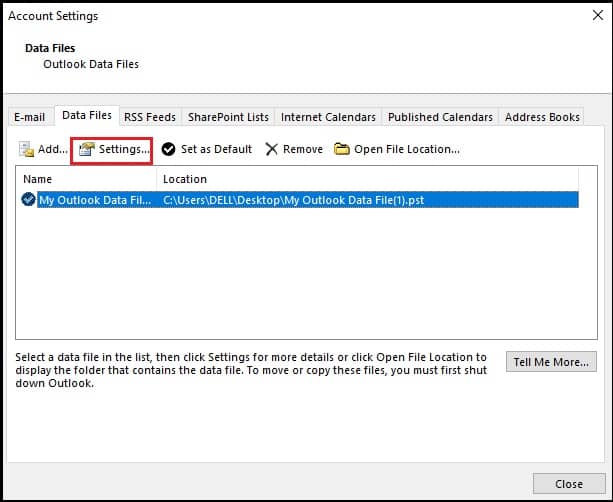
Task: Click the Open File Location... label
Action: 407,149
